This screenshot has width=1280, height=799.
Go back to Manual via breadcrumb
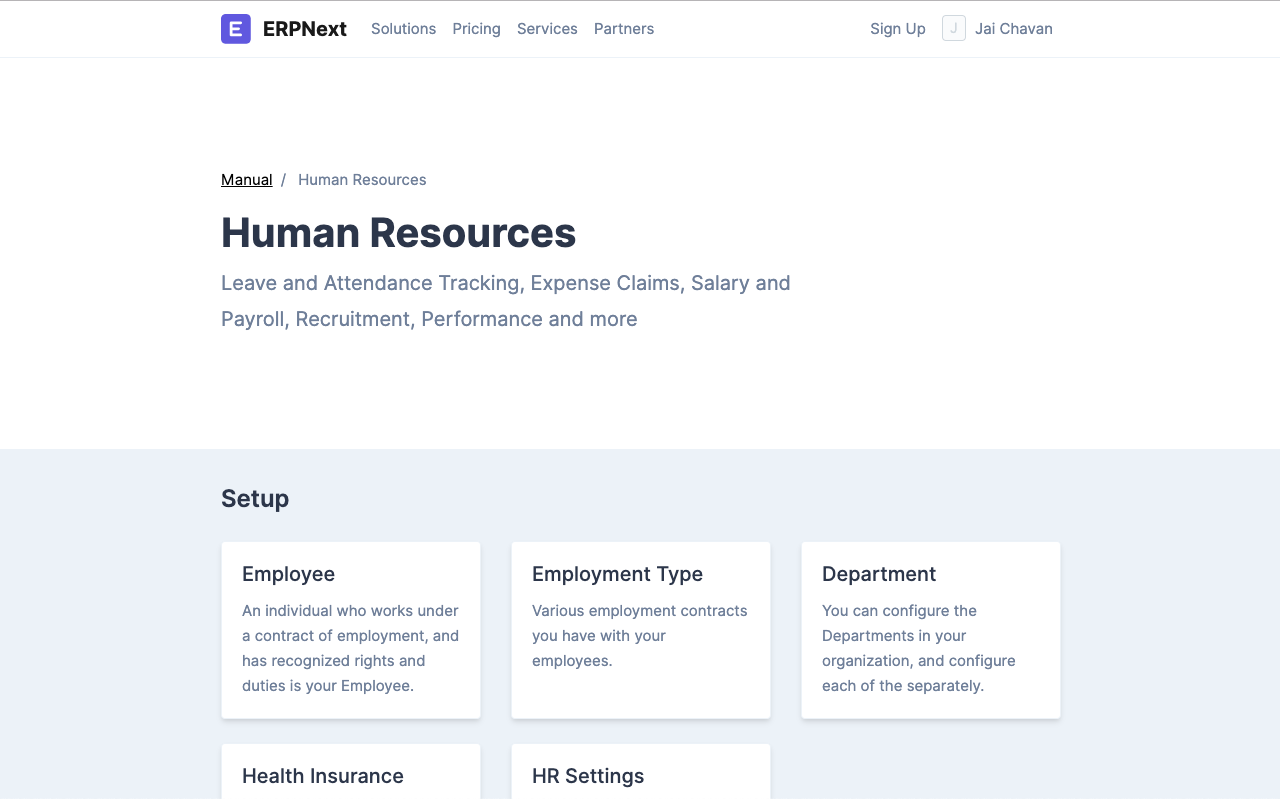(x=246, y=180)
